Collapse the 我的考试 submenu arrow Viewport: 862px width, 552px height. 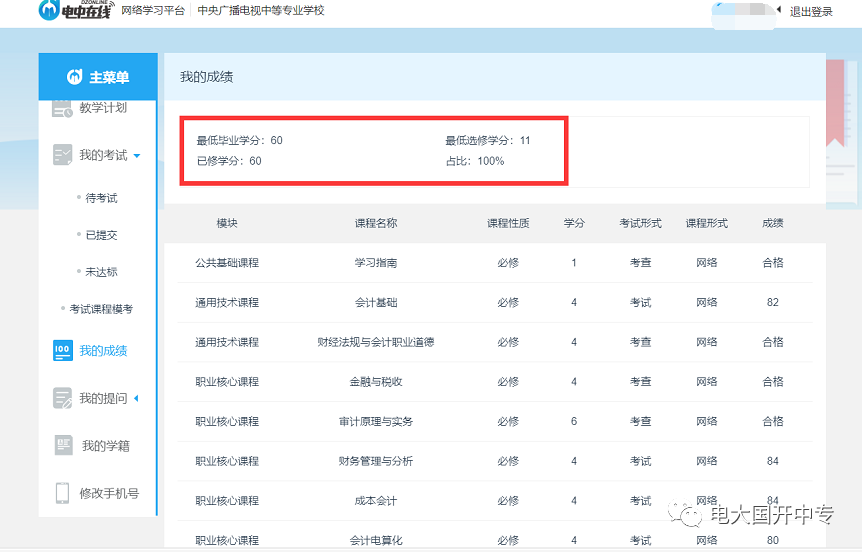pos(137,156)
